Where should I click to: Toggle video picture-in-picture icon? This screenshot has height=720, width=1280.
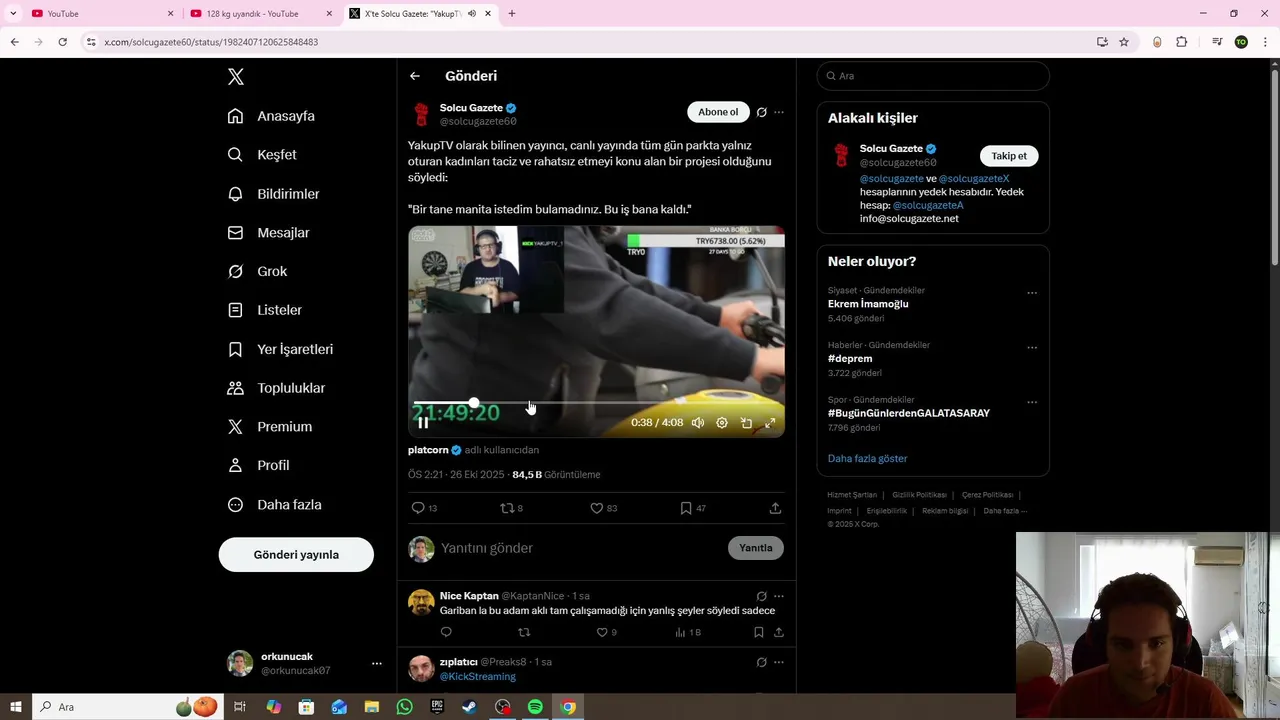(746, 423)
